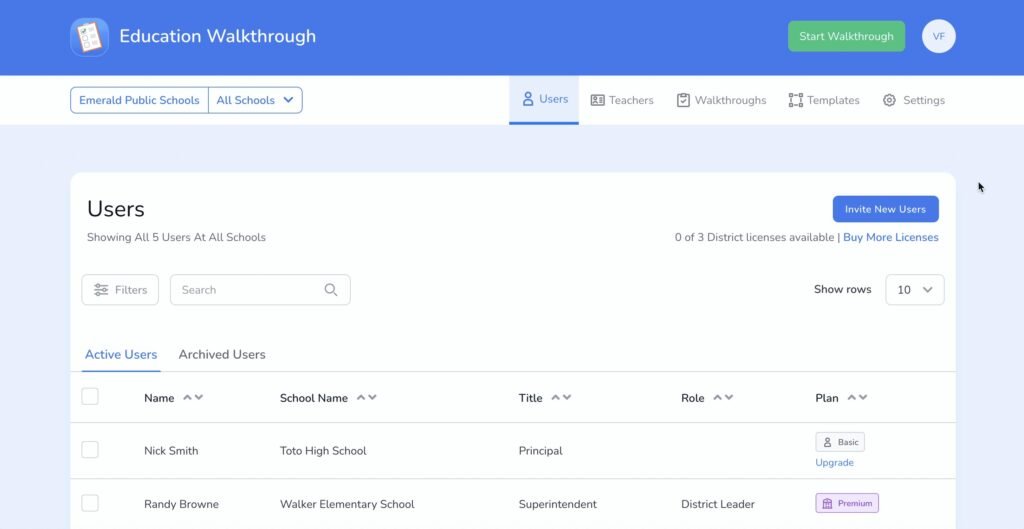Click the Education Walkthrough clipboard logo

(89, 37)
